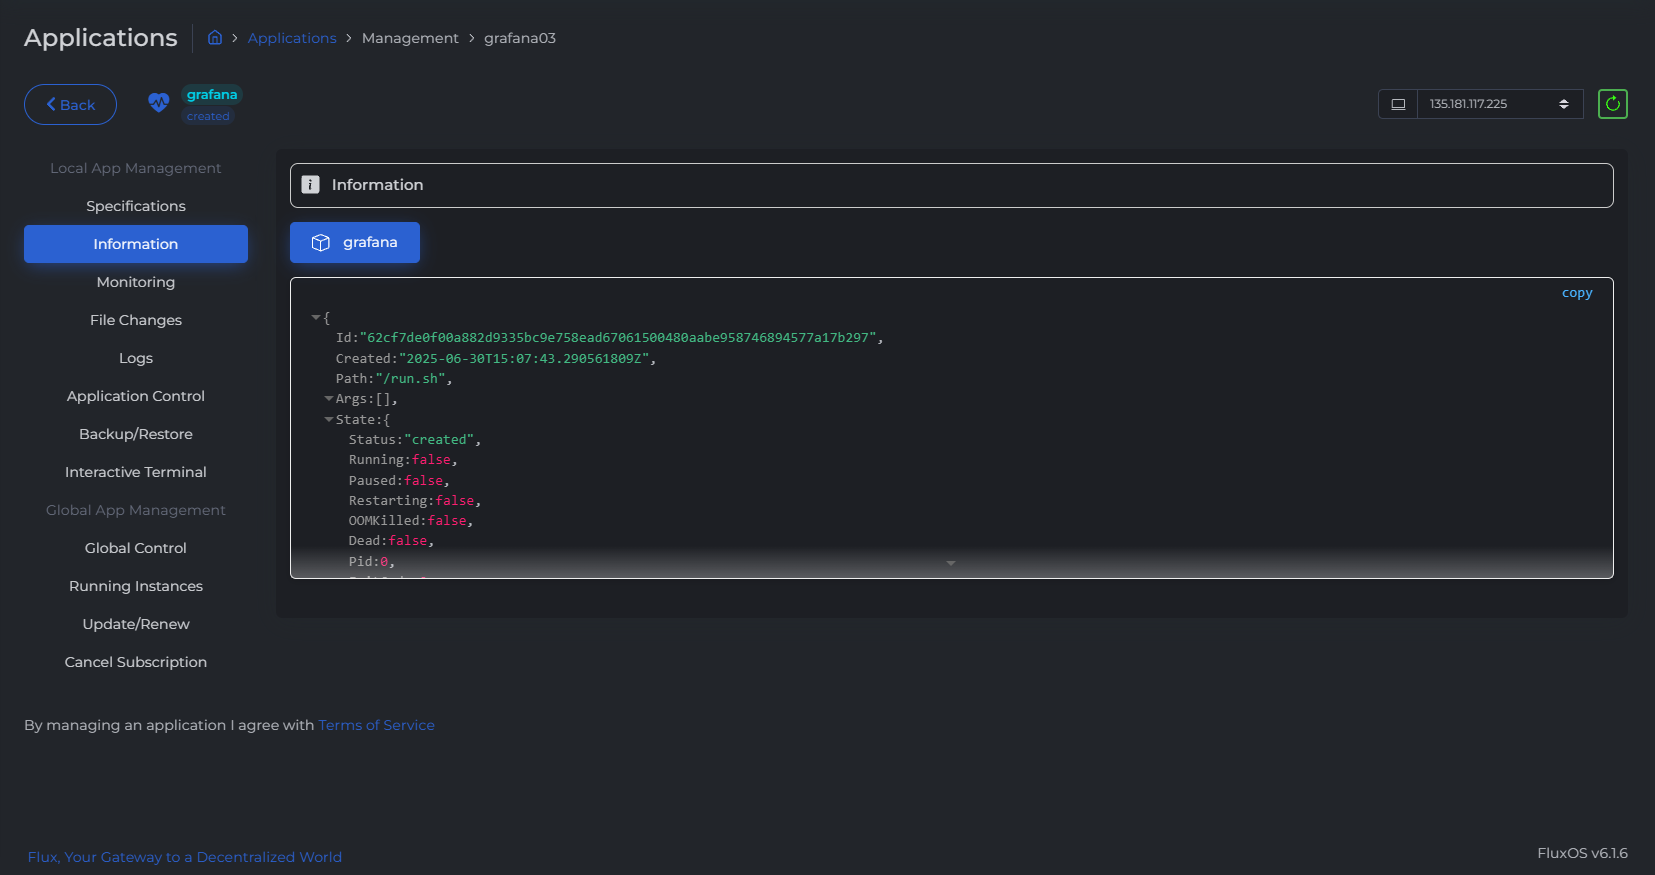Select the grafana component tab
The height and width of the screenshot is (875, 1655).
[355, 243]
